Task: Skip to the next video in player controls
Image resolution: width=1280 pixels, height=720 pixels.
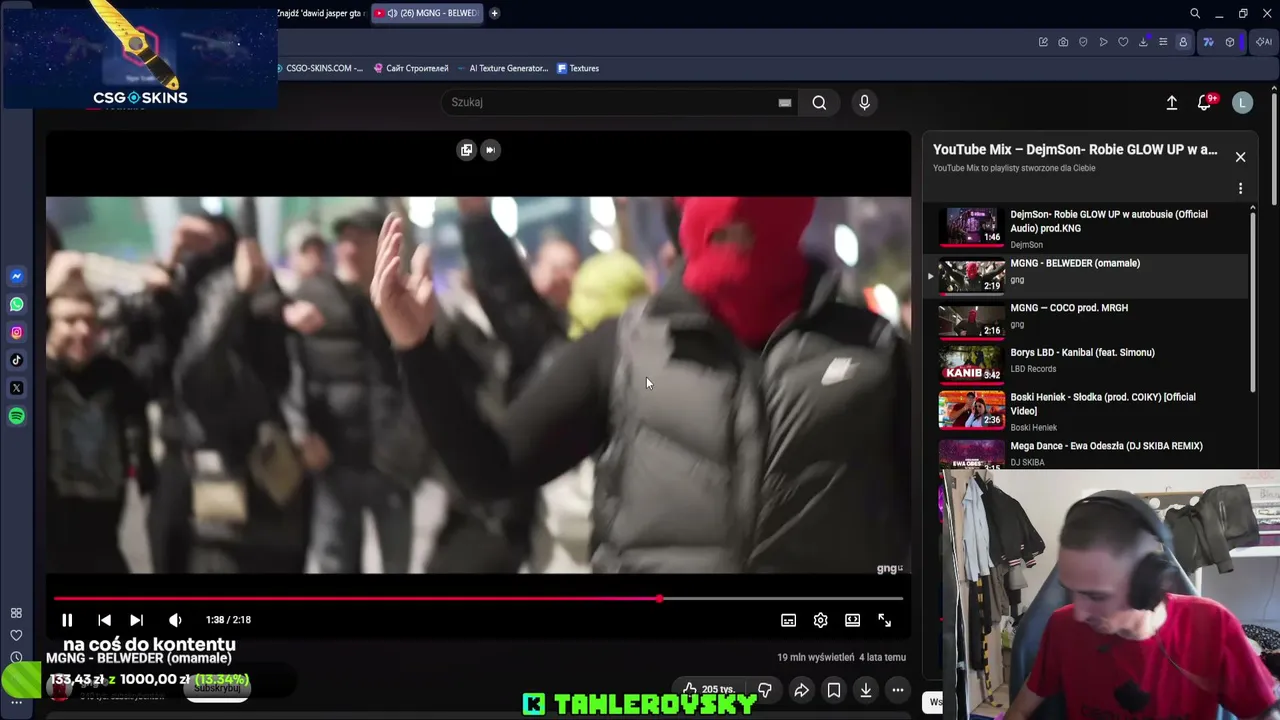Action: click(137, 620)
